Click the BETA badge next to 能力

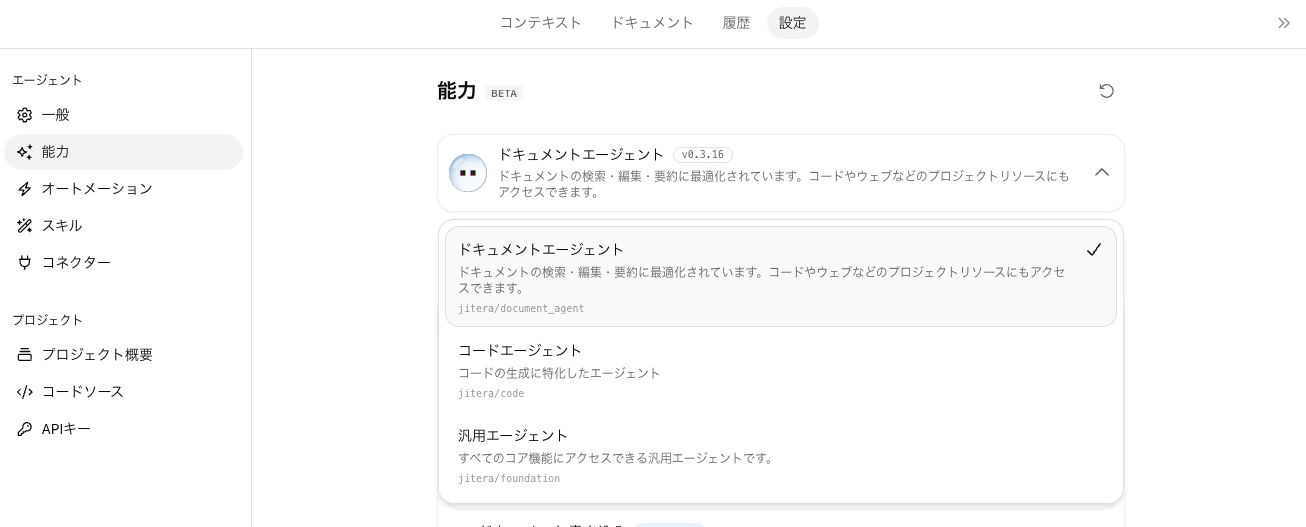(x=504, y=93)
